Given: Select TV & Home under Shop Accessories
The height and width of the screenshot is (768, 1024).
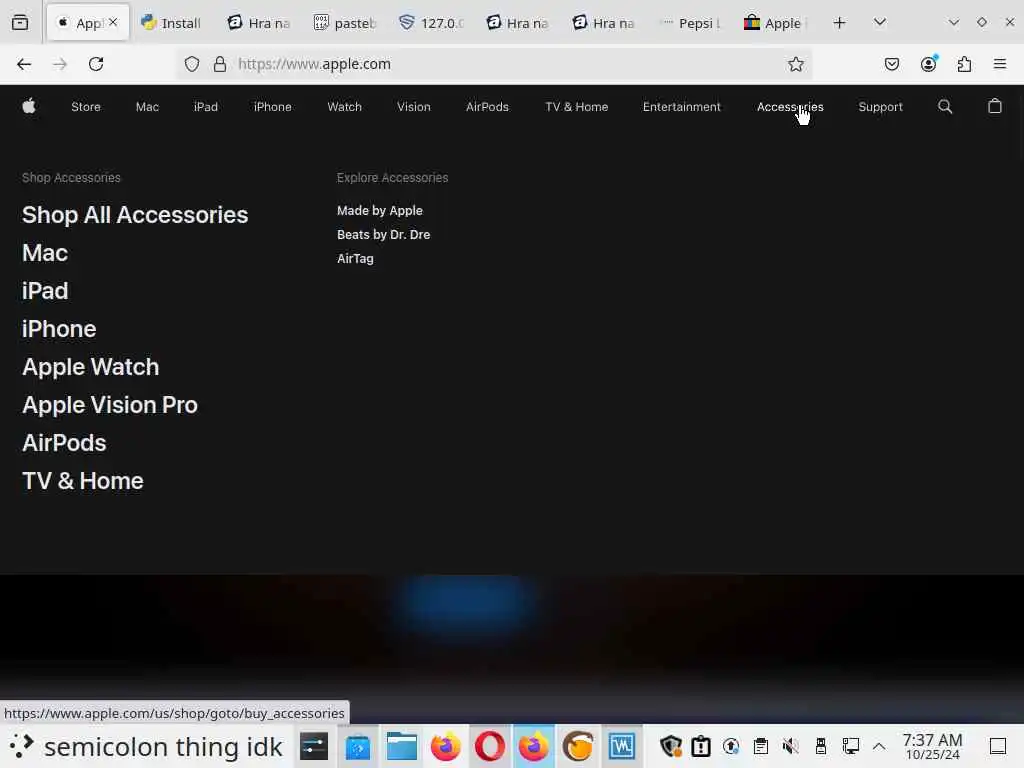Looking at the screenshot, I should [83, 481].
